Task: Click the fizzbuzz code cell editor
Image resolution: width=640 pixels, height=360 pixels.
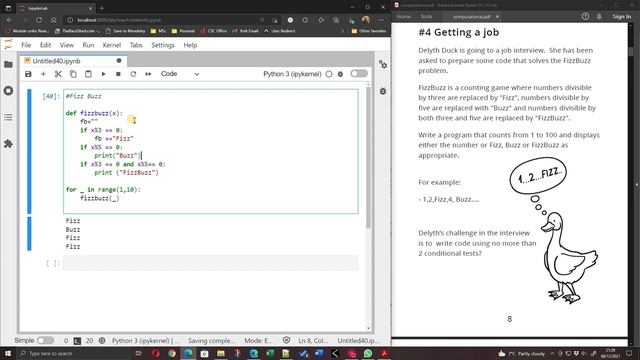Action: tap(211, 151)
